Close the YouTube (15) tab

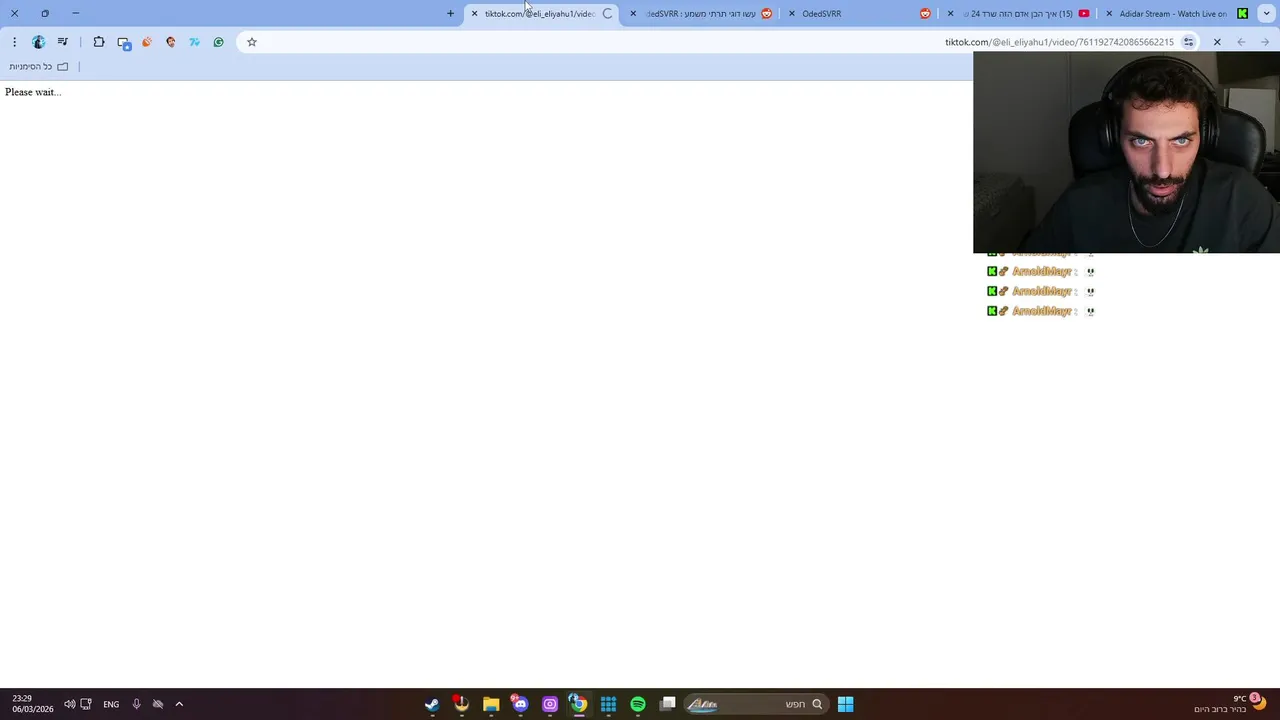click(950, 13)
